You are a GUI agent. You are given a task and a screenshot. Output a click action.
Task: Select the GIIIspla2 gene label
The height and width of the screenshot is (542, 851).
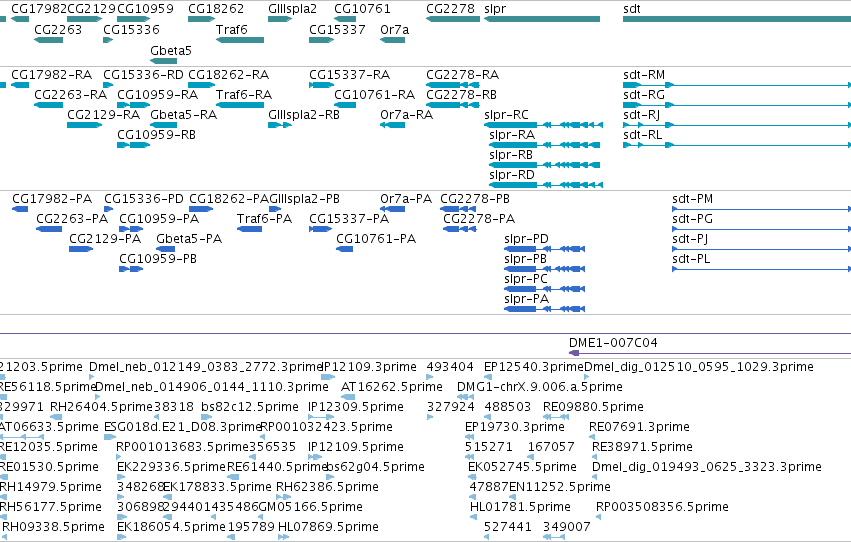click(x=292, y=9)
